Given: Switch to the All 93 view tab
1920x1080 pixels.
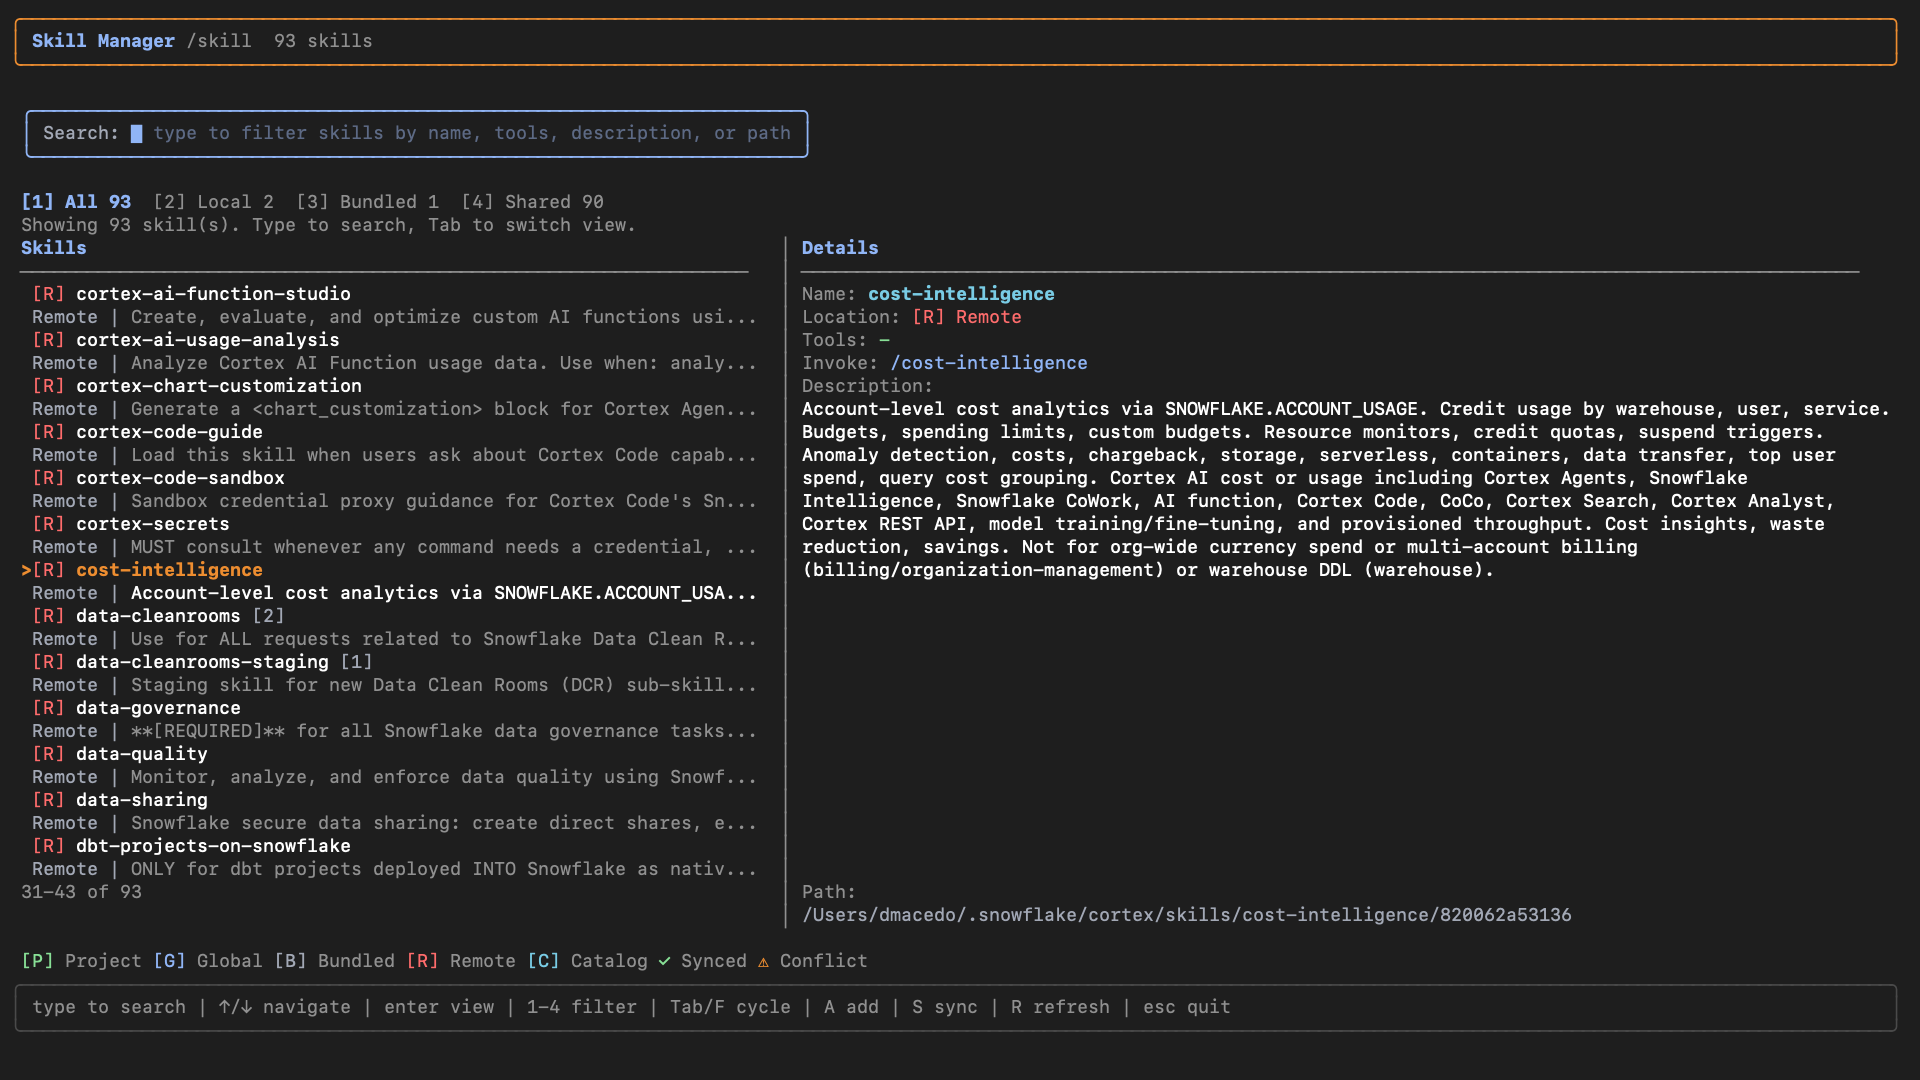Looking at the screenshot, I should tap(76, 202).
